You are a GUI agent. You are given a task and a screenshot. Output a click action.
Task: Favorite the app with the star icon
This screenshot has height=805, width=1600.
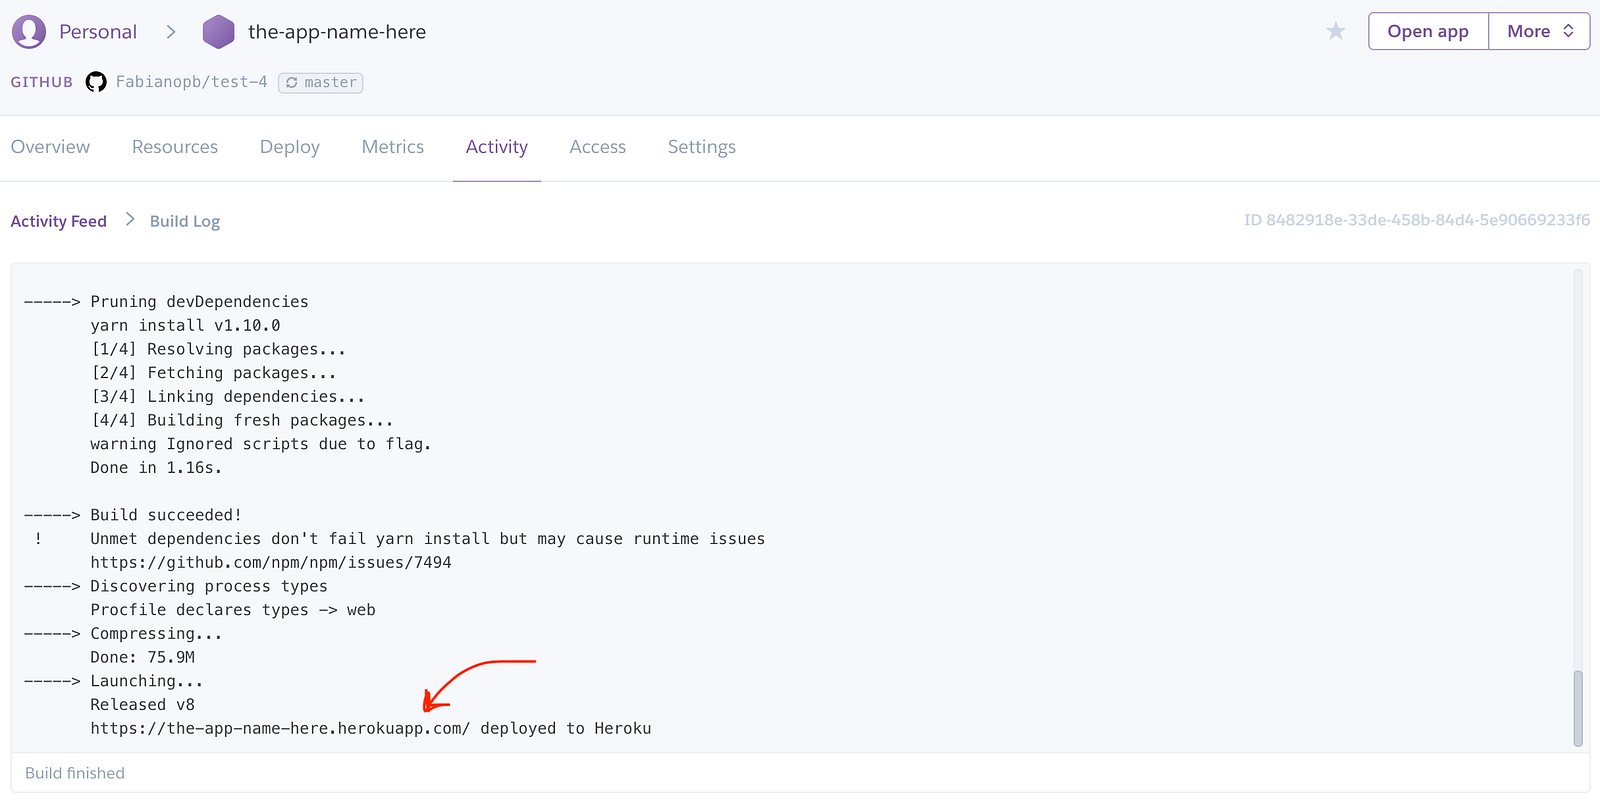point(1336,31)
